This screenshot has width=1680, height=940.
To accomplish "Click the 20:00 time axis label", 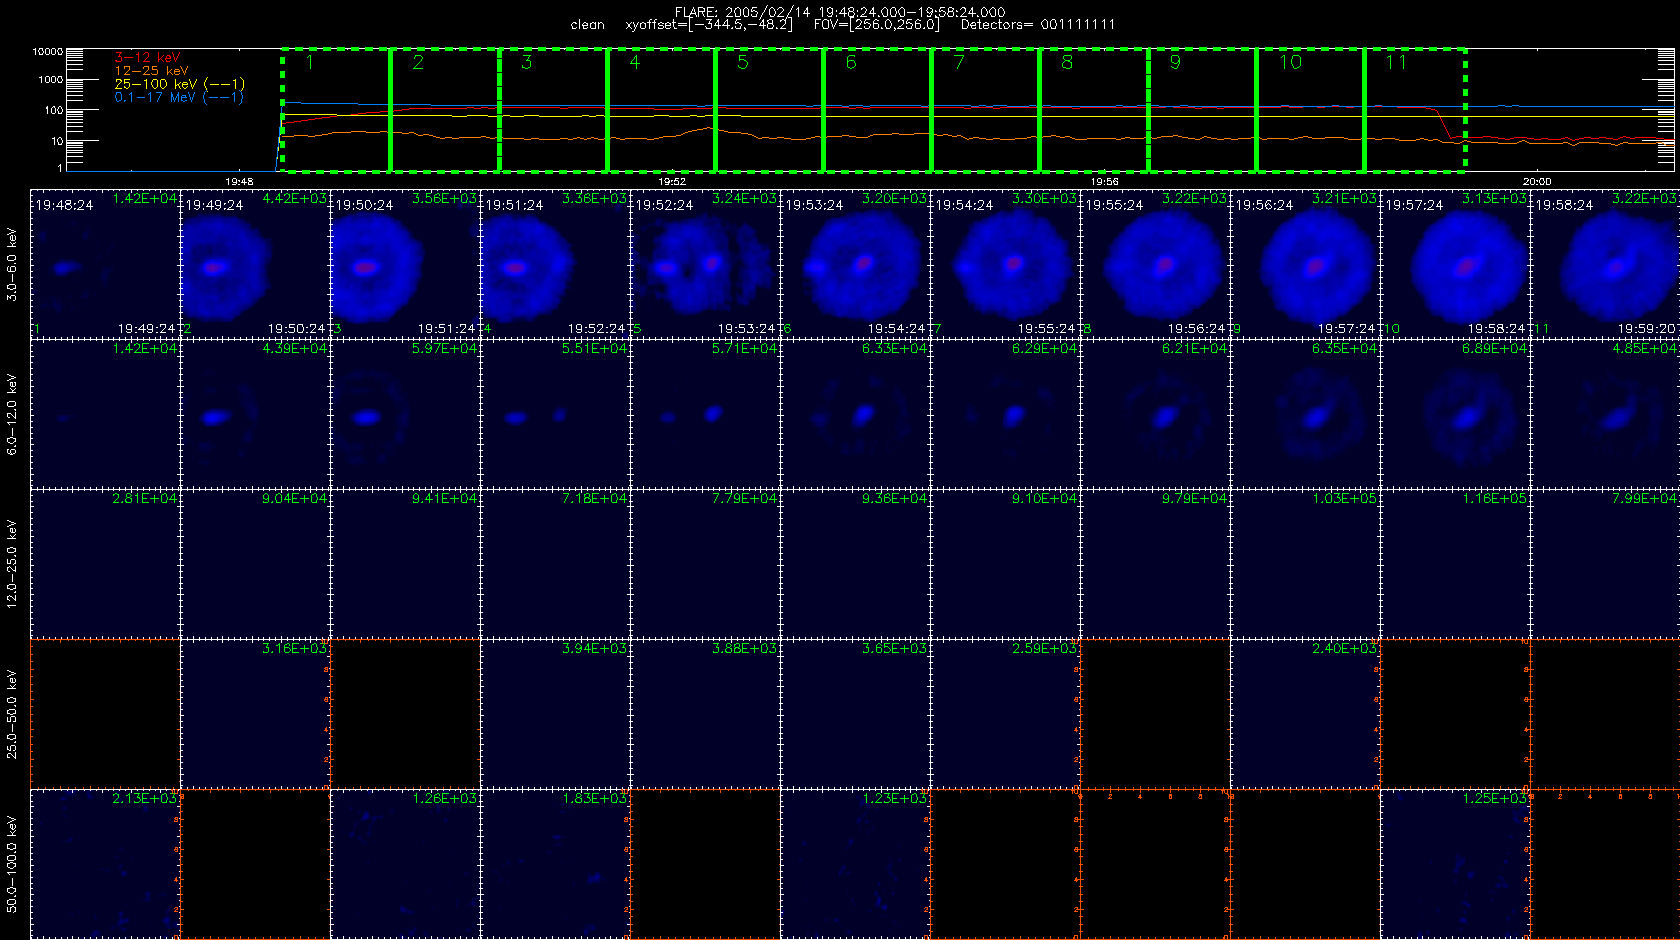I will pos(1537,182).
